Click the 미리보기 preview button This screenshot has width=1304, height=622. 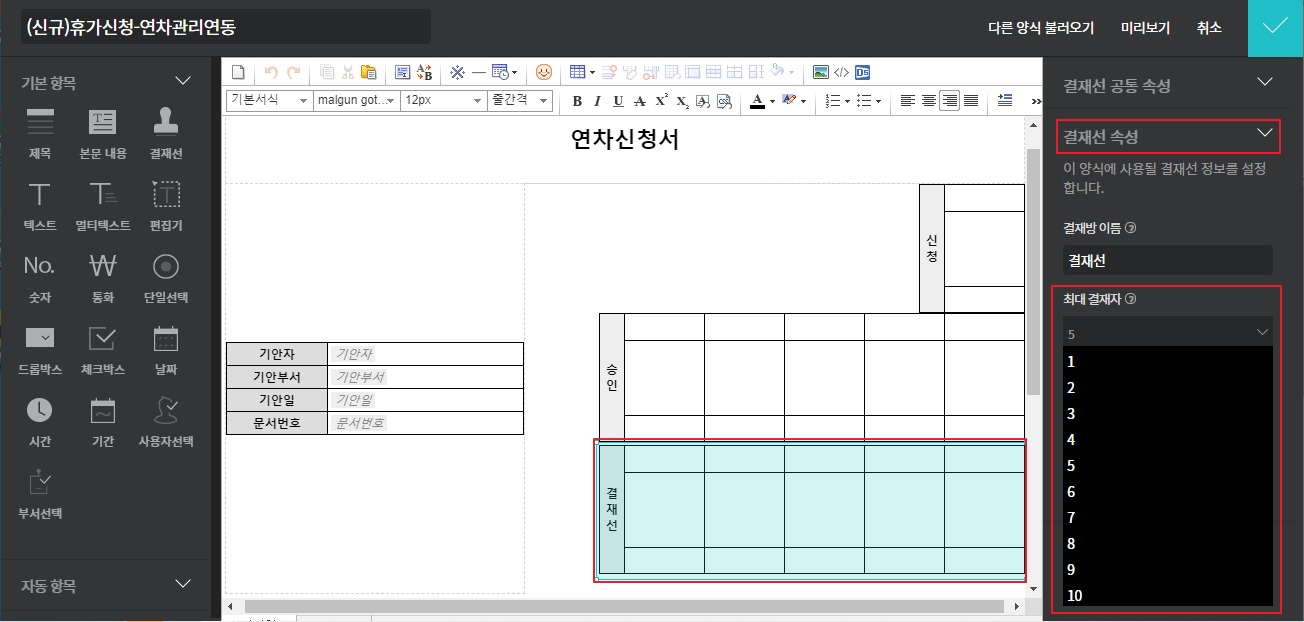point(1145,28)
